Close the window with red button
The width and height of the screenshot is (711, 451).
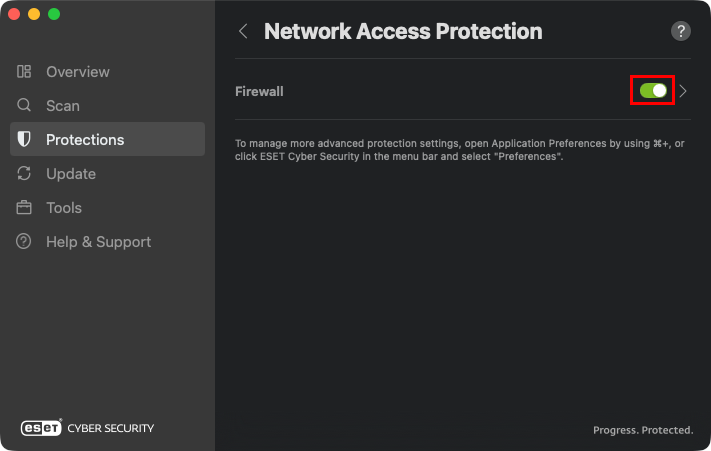[14, 14]
